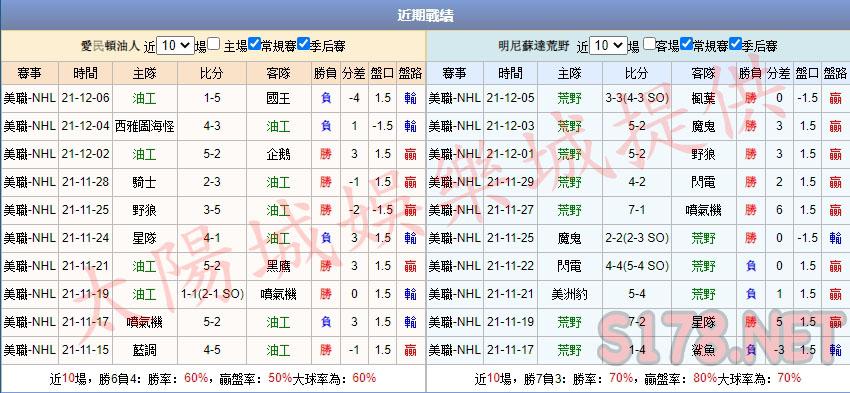Click the 21-12-03 date cell
The width and height of the screenshot is (850, 393).
pos(510,126)
